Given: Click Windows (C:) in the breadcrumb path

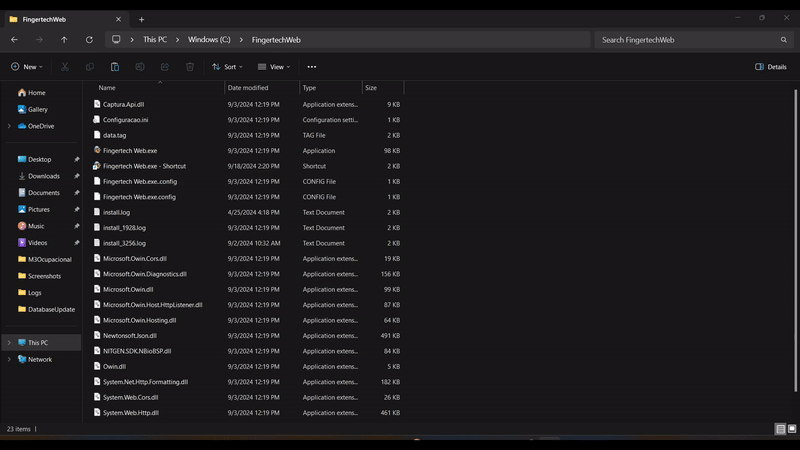Looking at the screenshot, I should 209,40.
